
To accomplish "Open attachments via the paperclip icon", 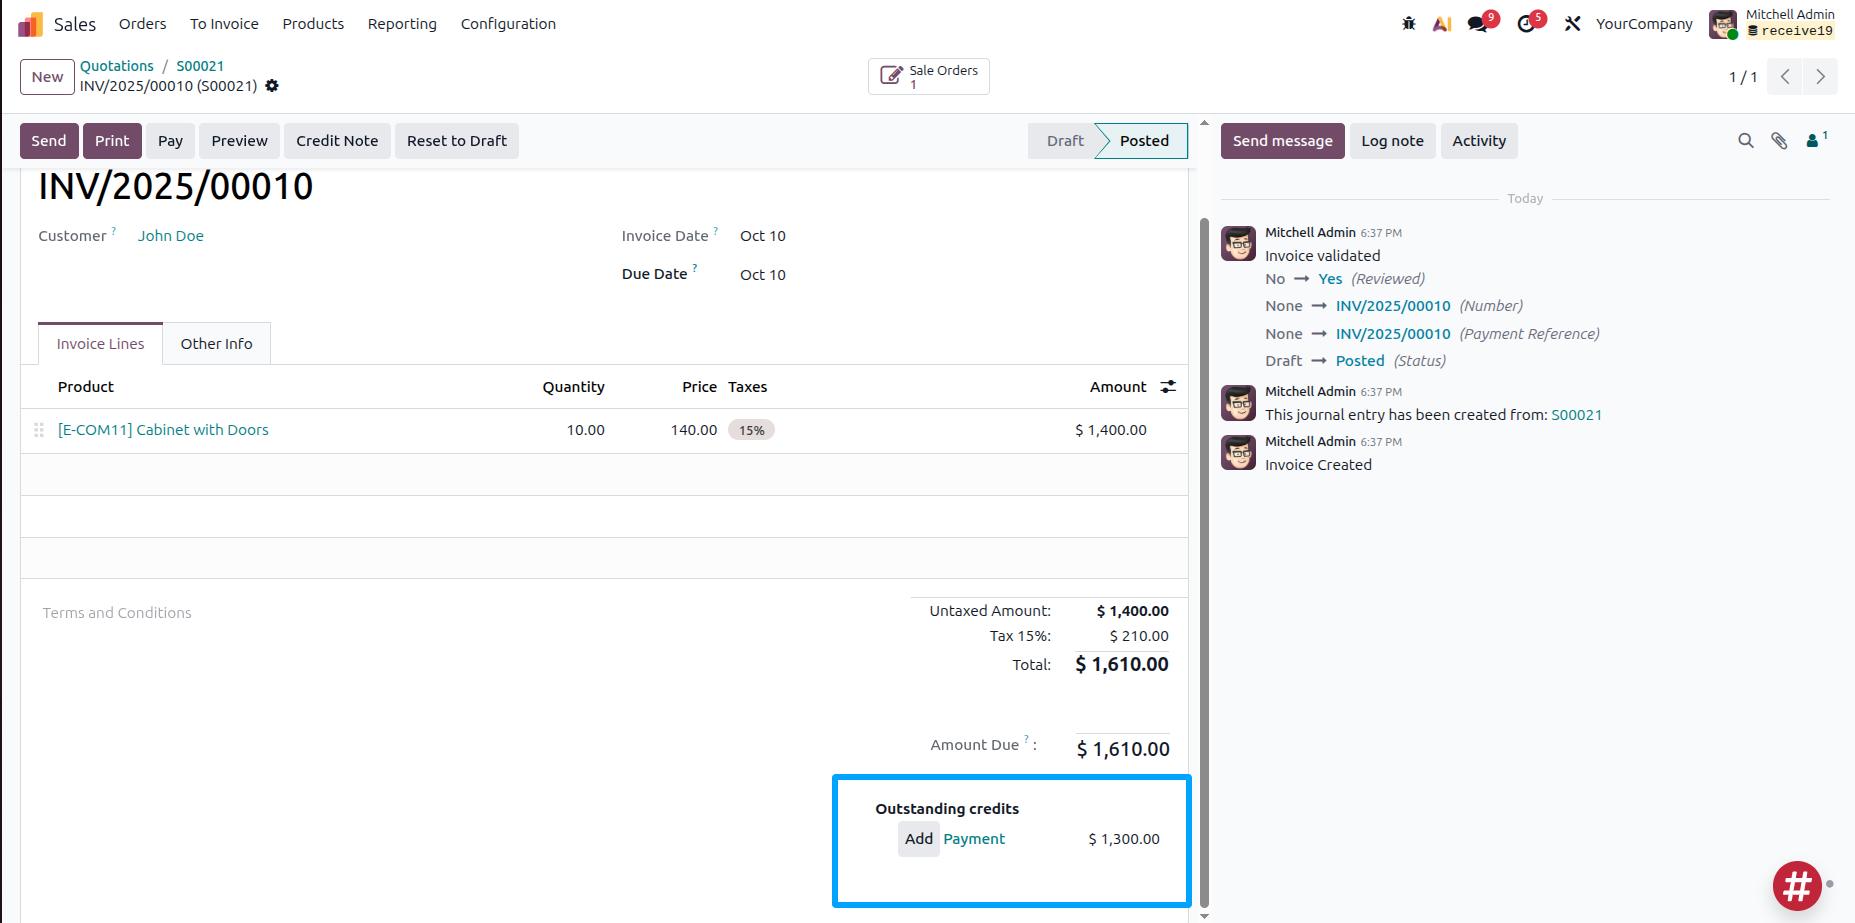I will tap(1779, 141).
